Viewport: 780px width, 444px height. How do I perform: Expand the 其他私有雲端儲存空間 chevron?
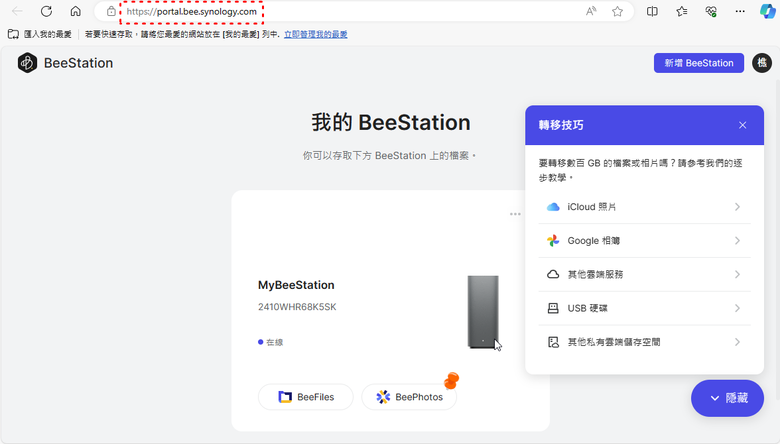pyautogui.click(x=737, y=342)
